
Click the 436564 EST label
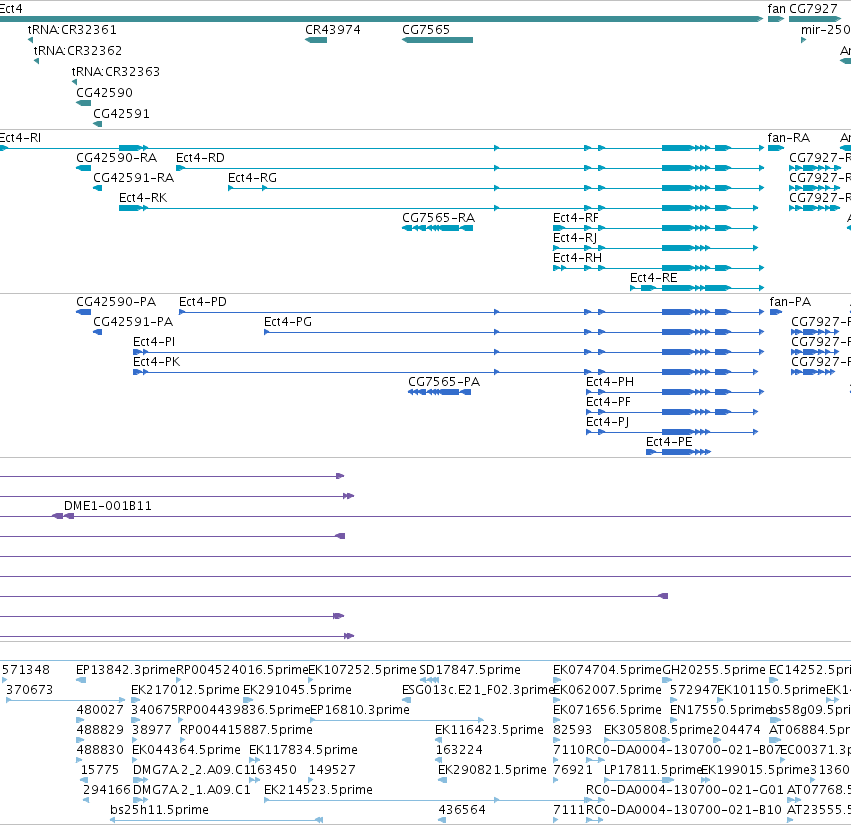462,810
